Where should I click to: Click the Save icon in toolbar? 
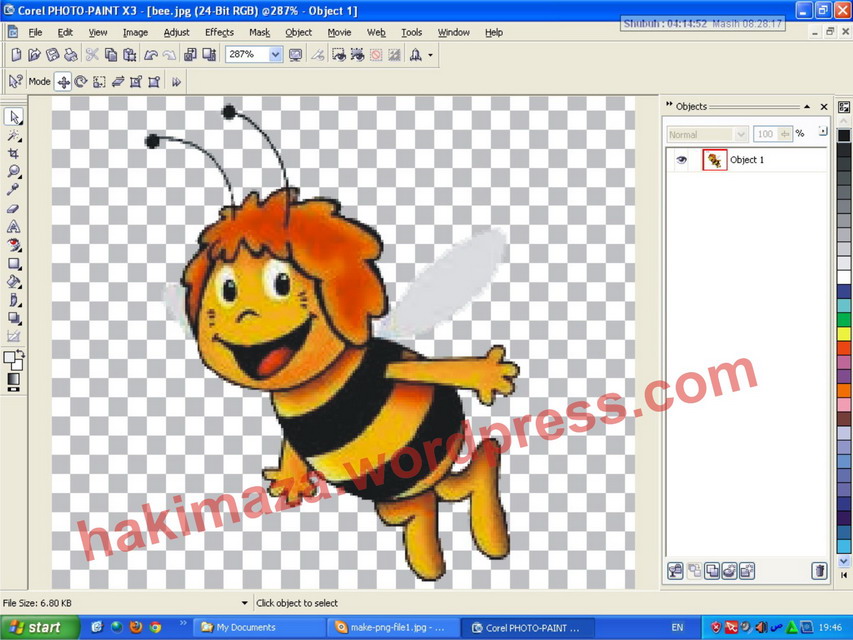[x=52, y=54]
